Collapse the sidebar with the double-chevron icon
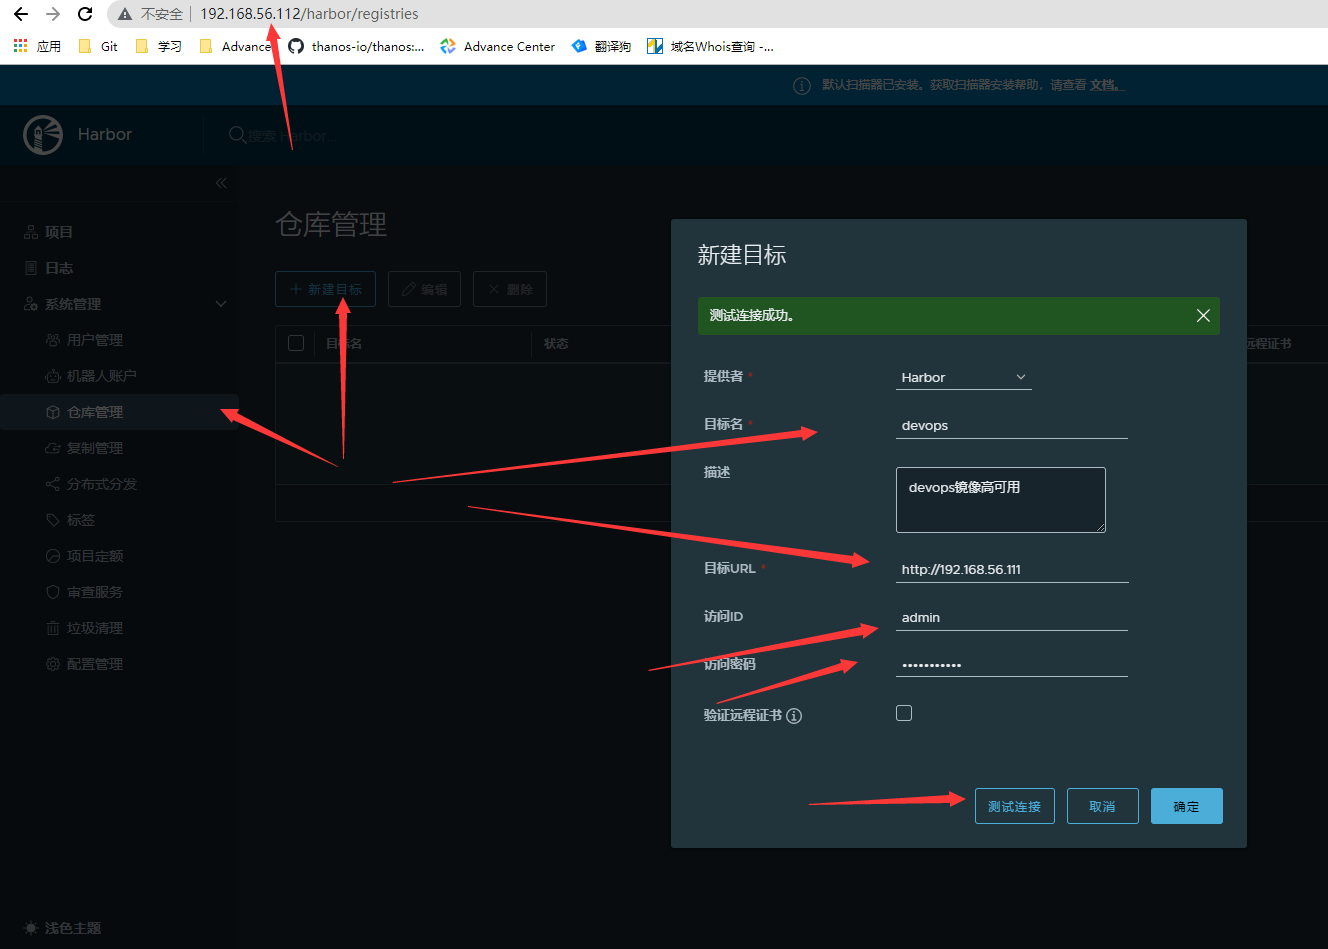 point(221,183)
